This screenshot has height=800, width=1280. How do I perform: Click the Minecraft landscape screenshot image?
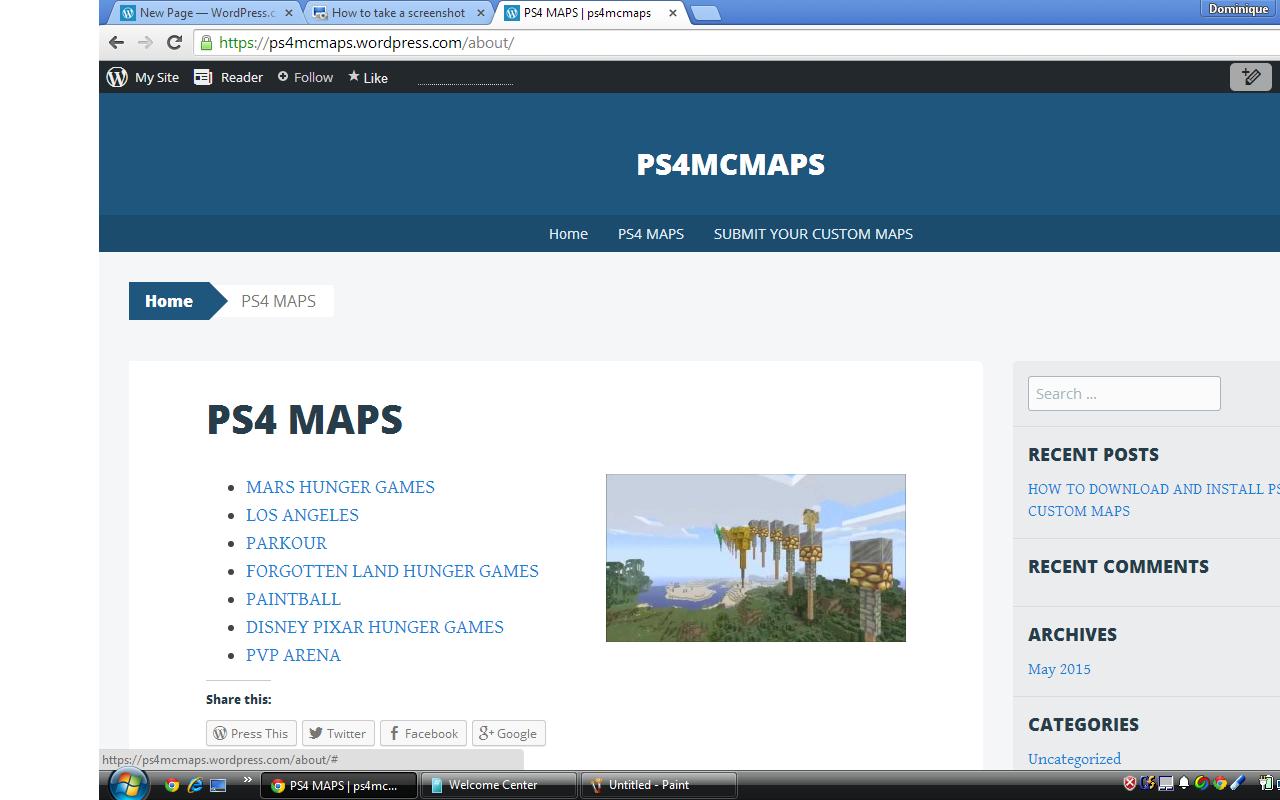pyautogui.click(x=756, y=558)
